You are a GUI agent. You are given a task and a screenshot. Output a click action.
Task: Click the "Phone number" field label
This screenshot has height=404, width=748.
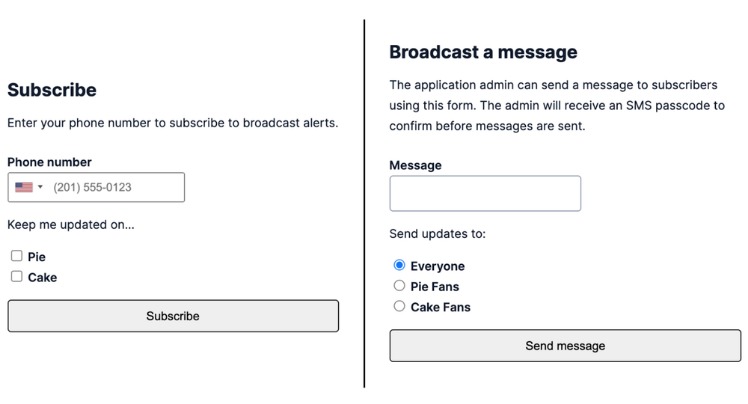[49, 162]
